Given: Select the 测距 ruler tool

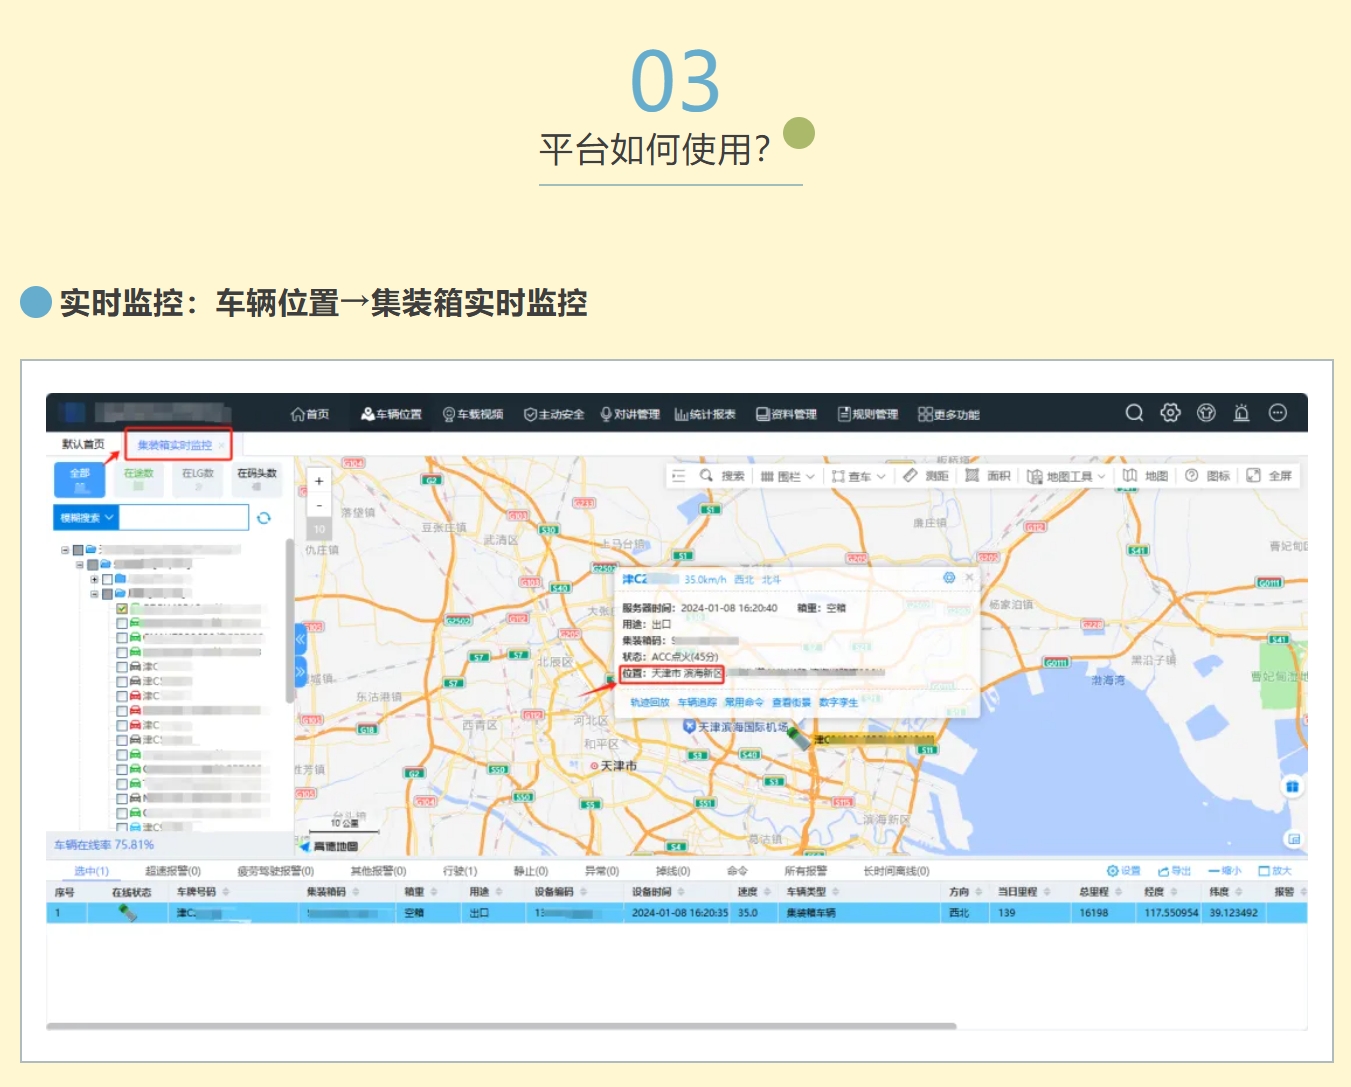Looking at the screenshot, I should [926, 476].
